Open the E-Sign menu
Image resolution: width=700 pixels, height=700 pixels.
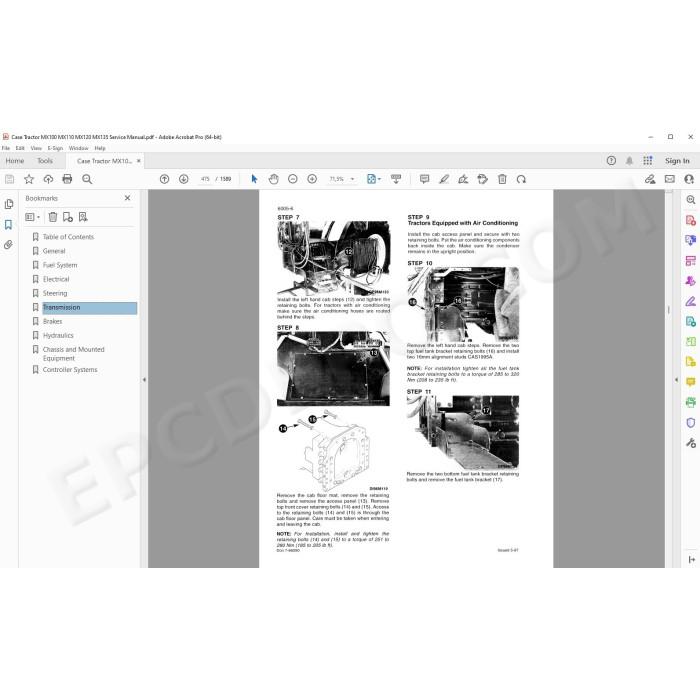click(x=55, y=148)
